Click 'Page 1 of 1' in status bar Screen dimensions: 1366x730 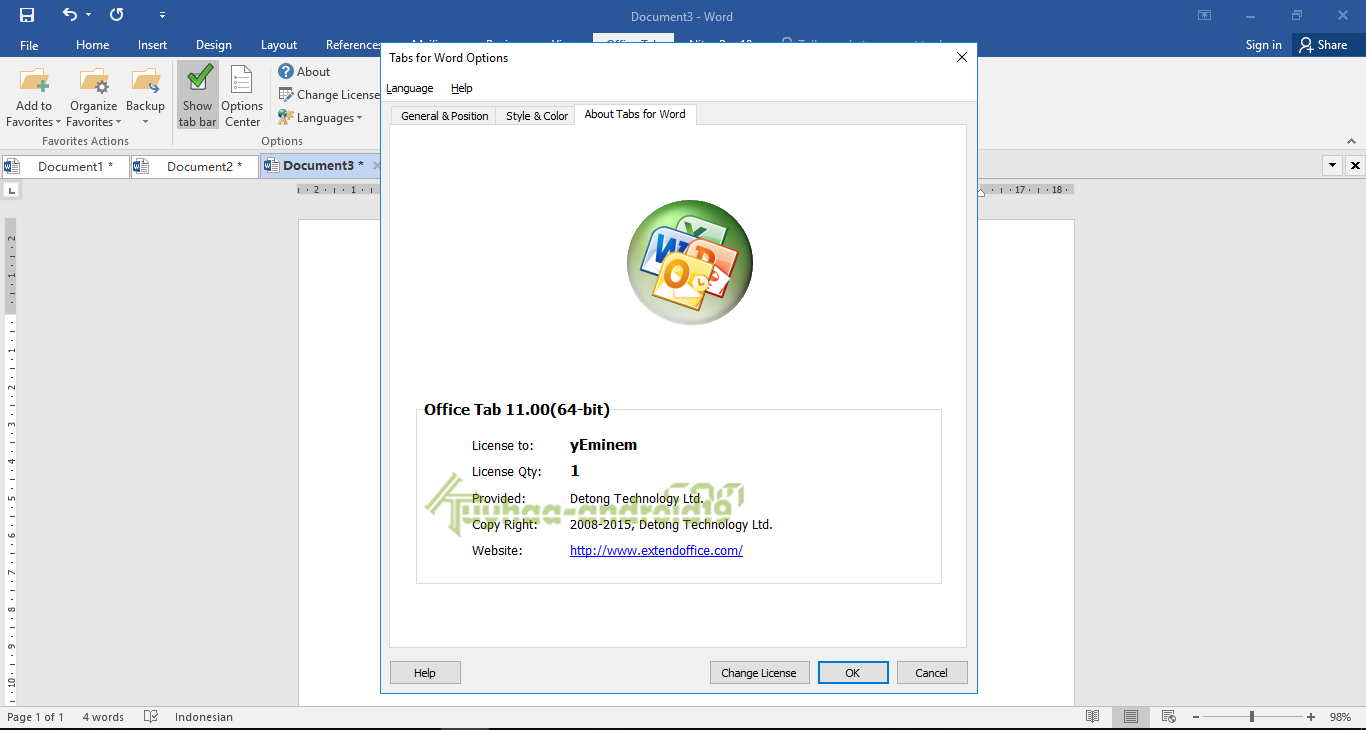[x=35, y=717]
